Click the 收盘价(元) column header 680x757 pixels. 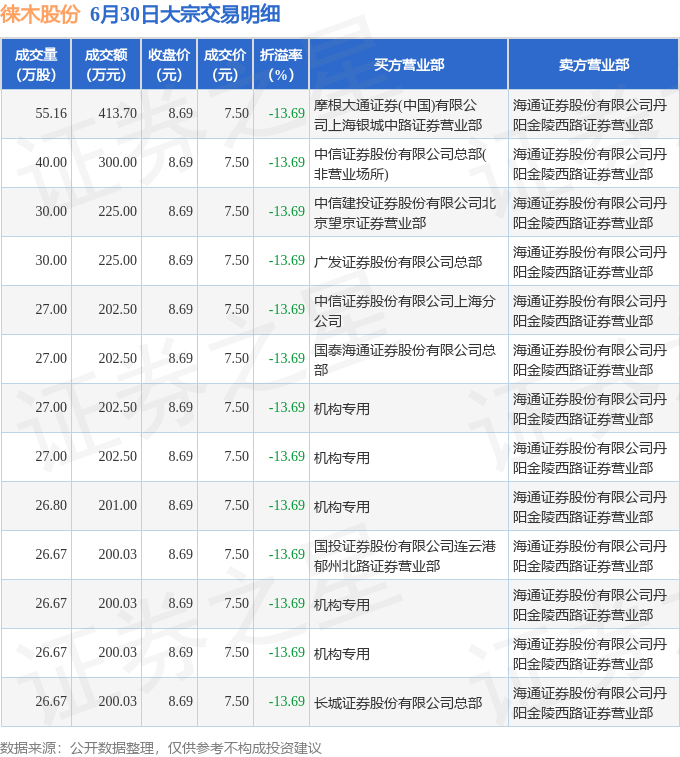tap(169, 65)
